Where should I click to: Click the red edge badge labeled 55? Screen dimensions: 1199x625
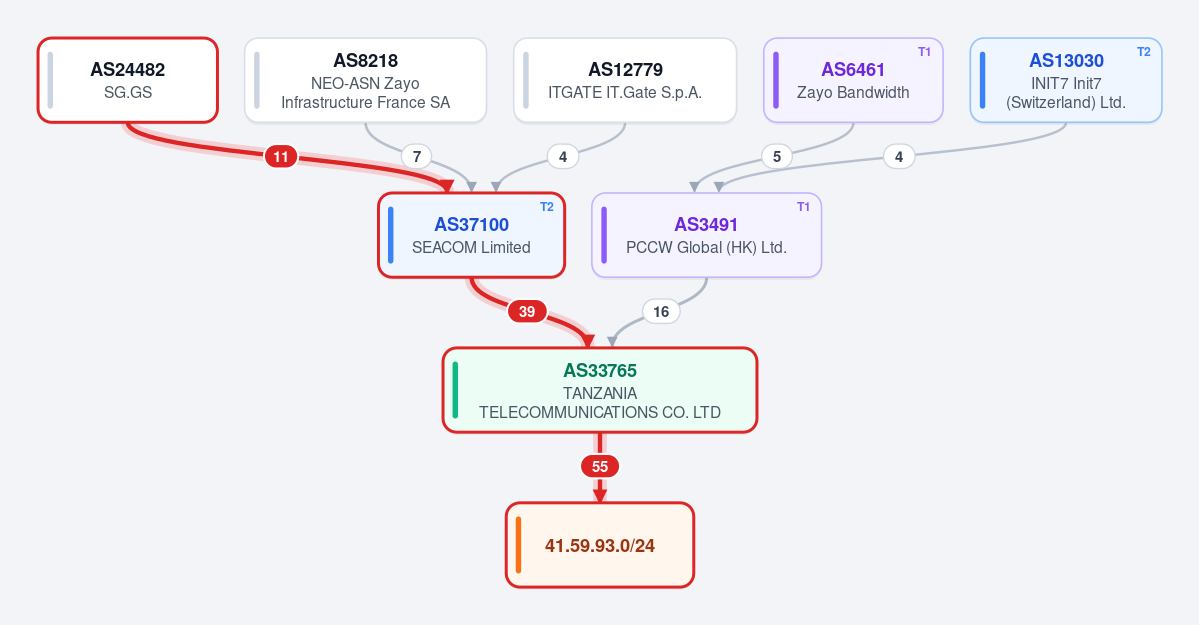(600, 467)
